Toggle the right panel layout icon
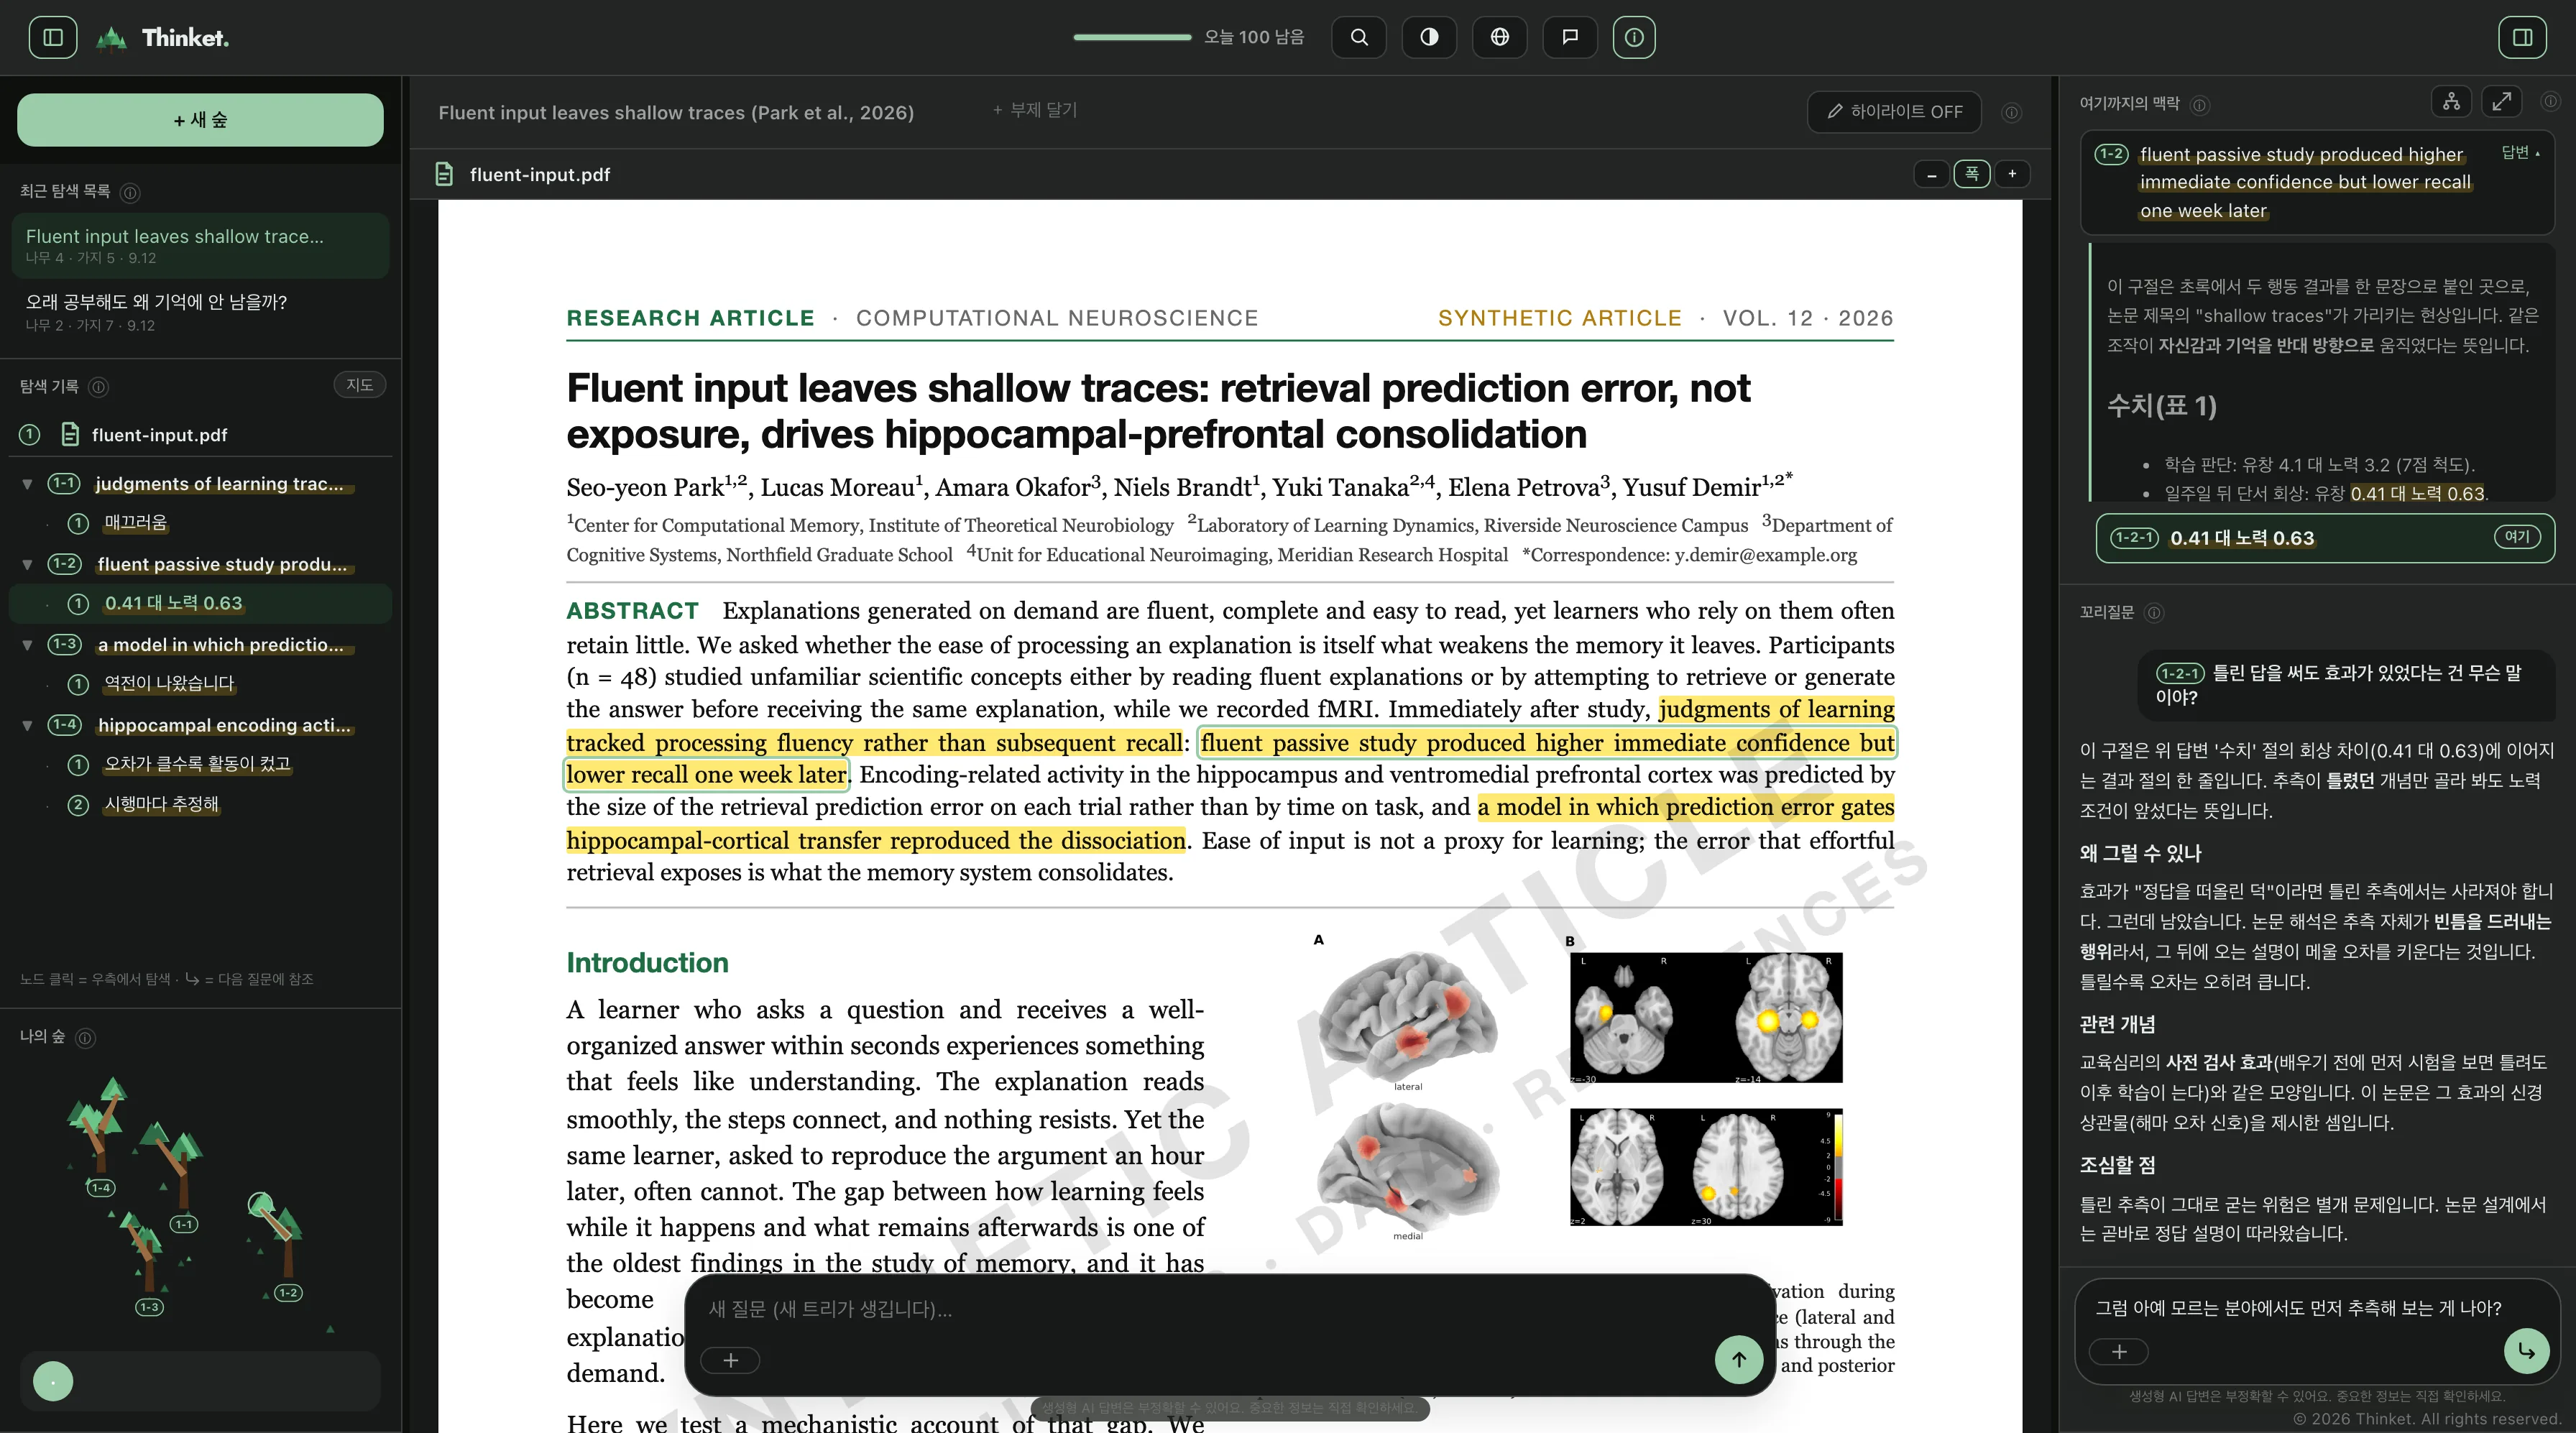2576x1433 pixels. [2522, 37]
